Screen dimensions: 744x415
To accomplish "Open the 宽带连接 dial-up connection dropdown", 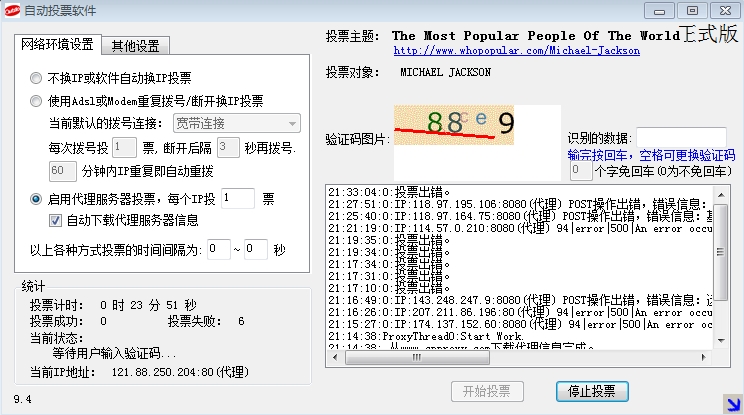I will [x=237, y=123].
